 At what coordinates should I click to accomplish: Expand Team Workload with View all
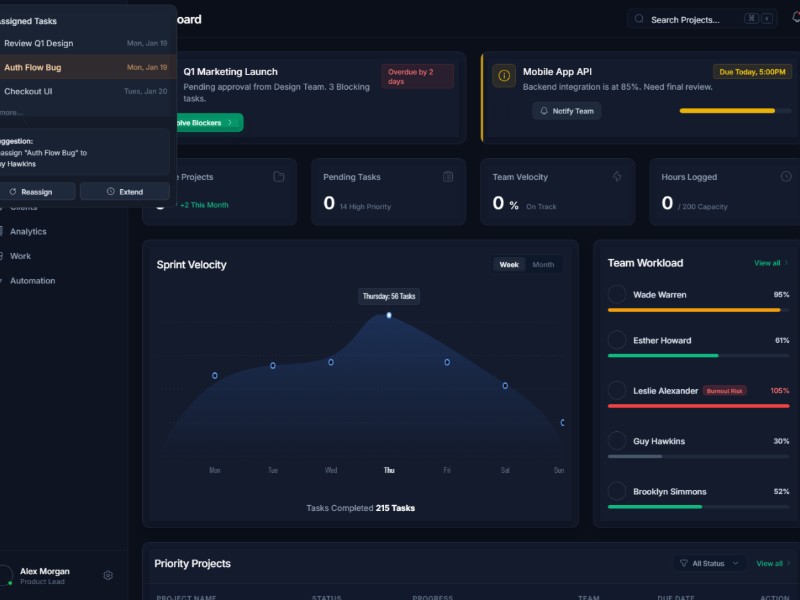point(770,263)
